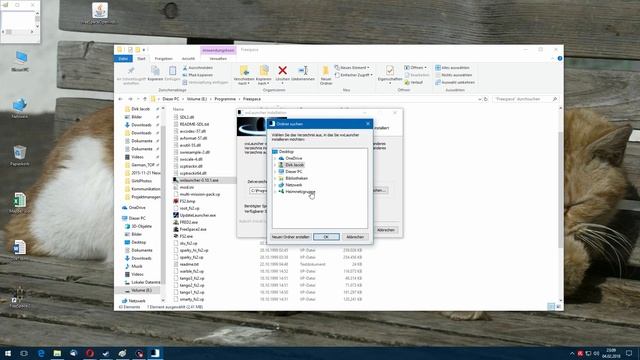The image size is (640, 360).
Task: Select Musik in the Explorer navigation pane
Action: coord(136,266)
